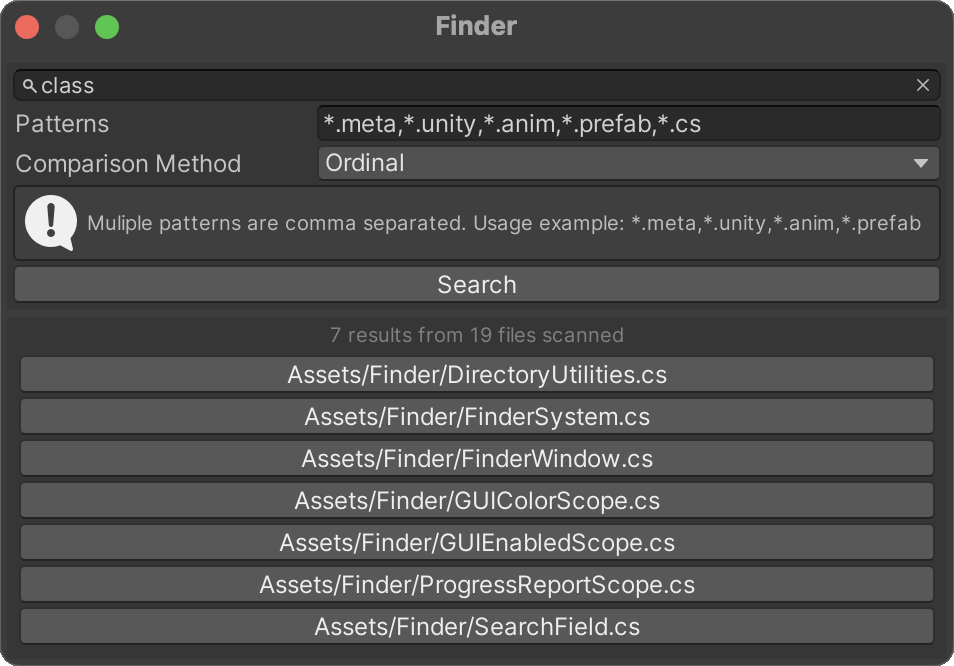
Task: Click the Comparison Method label
Action: point(128,164)
